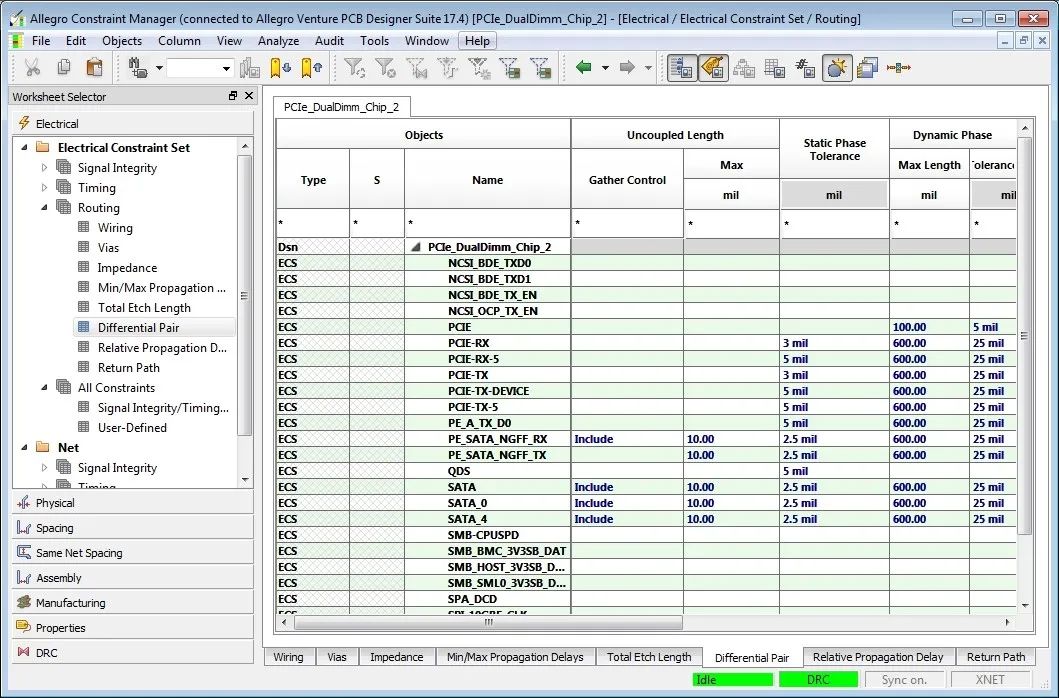Screen dimensions: 1059x698
Task: Click the bookmark down arrow icon
Action: [280, 68]
